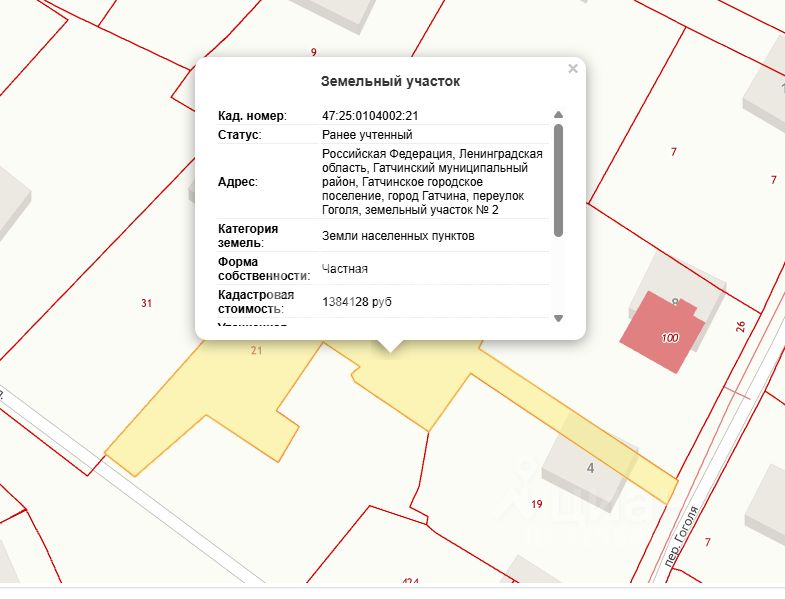Click the Форма собственности label
Image resolution: width=785 pixels, height=599 pixels.
(x=264, y=269)
